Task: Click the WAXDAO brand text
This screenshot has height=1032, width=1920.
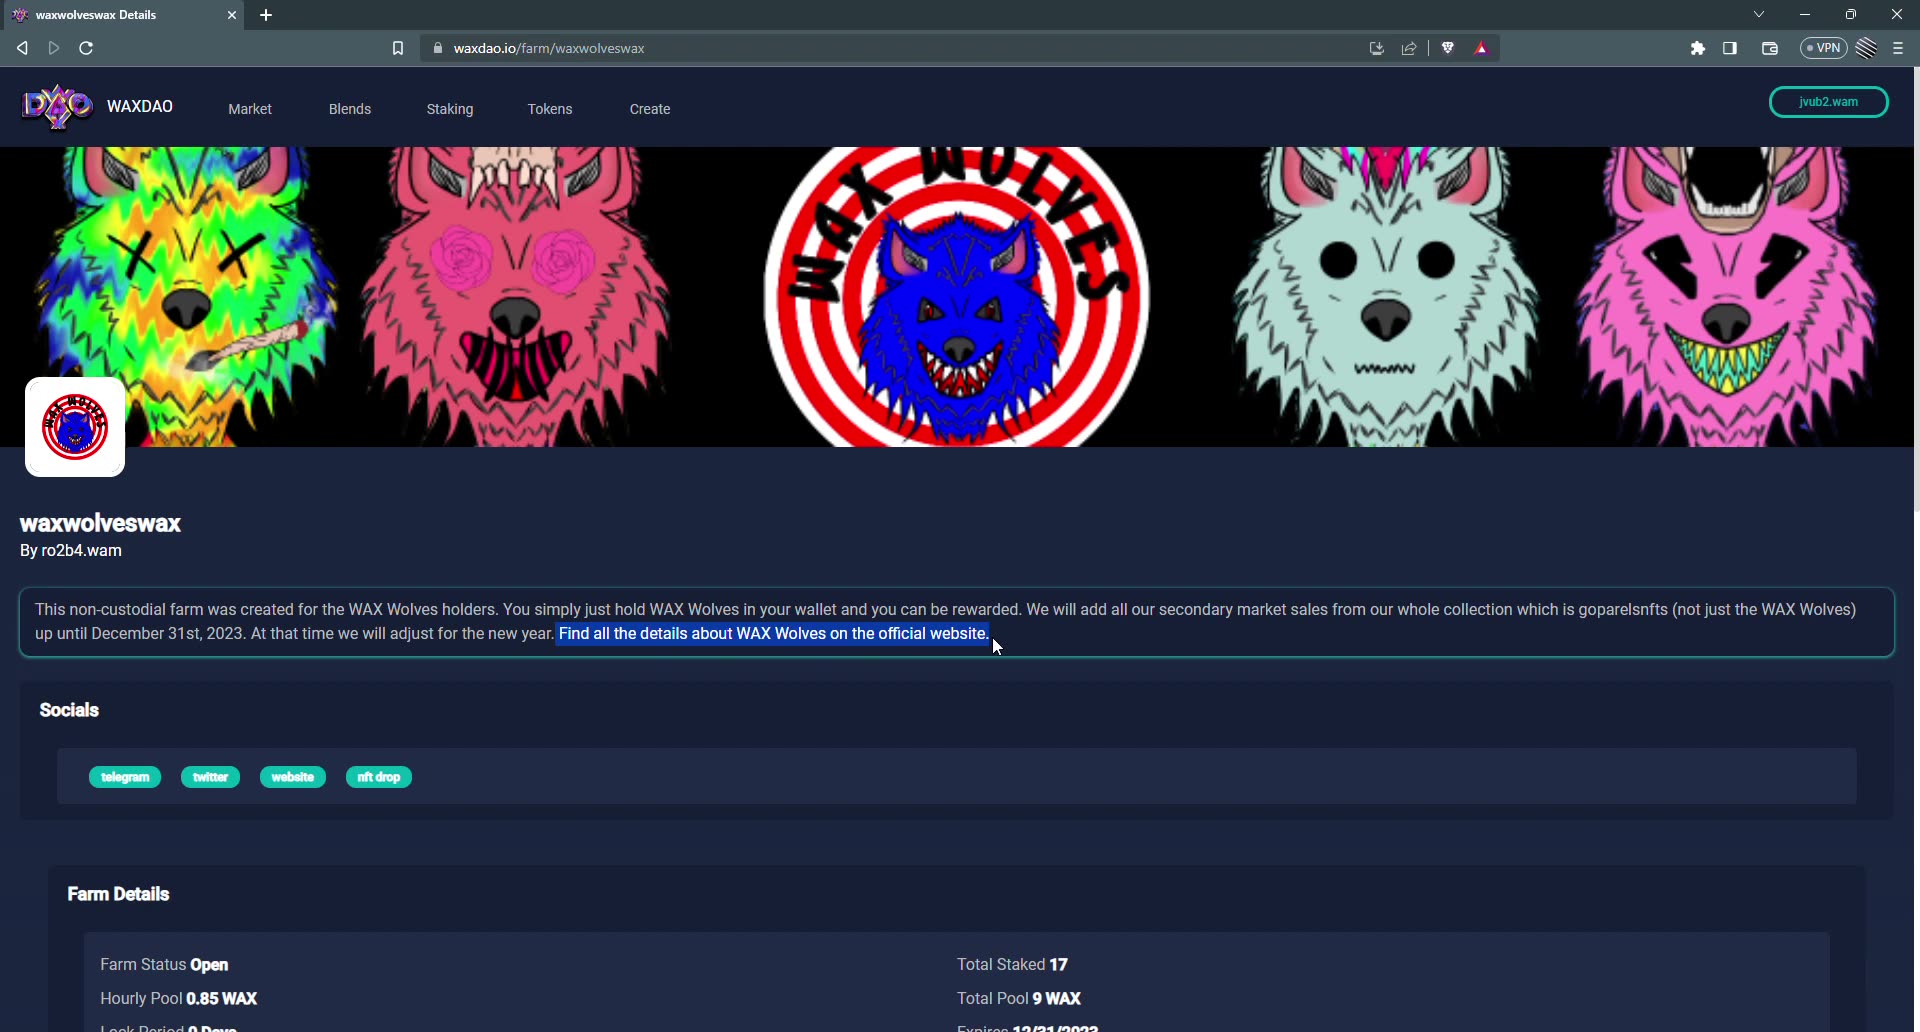Action: tap(140, 106)
